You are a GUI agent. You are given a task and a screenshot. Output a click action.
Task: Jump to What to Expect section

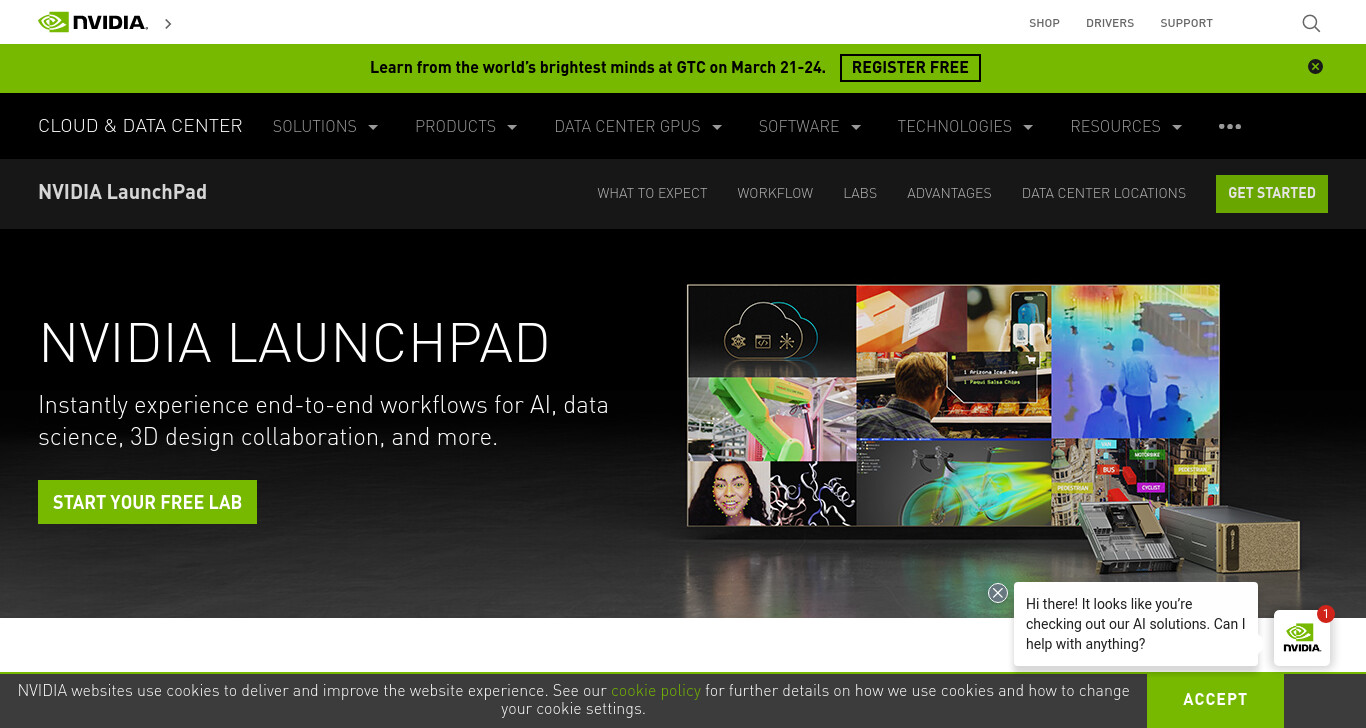(652, 193)
